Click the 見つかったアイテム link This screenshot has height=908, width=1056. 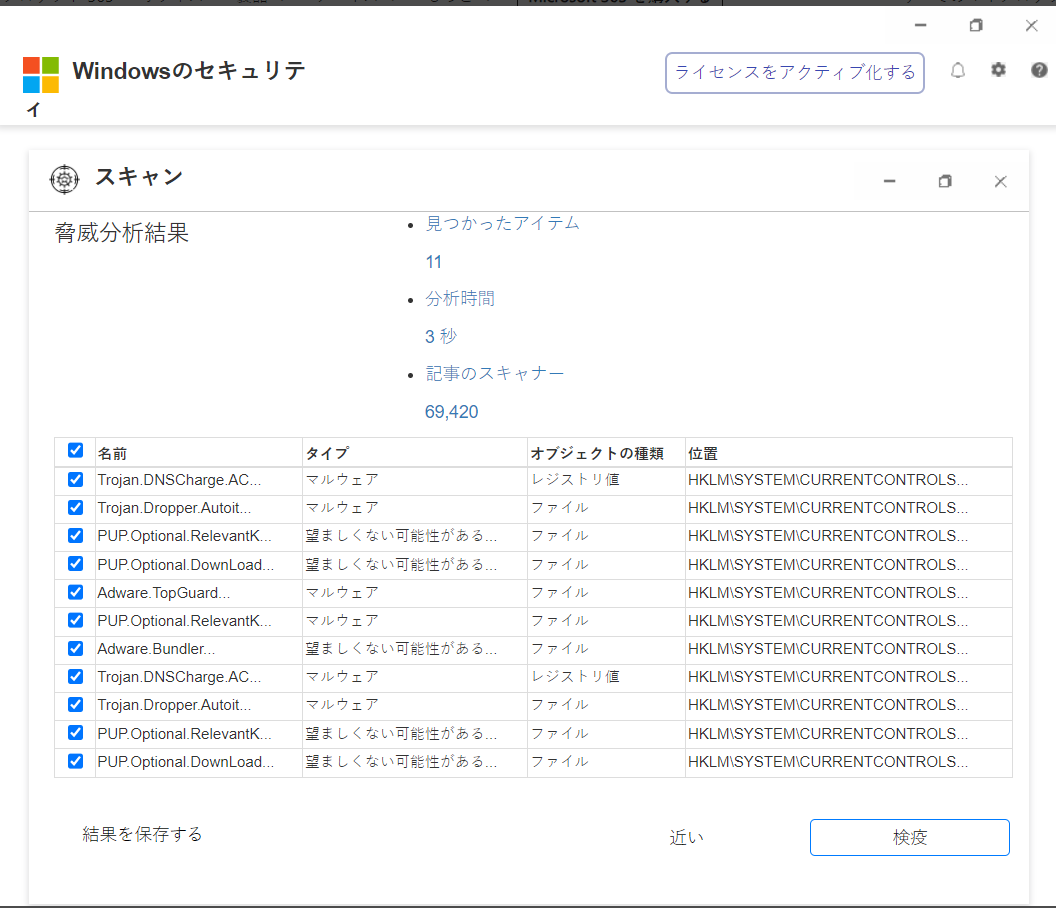tap(502, 223)
